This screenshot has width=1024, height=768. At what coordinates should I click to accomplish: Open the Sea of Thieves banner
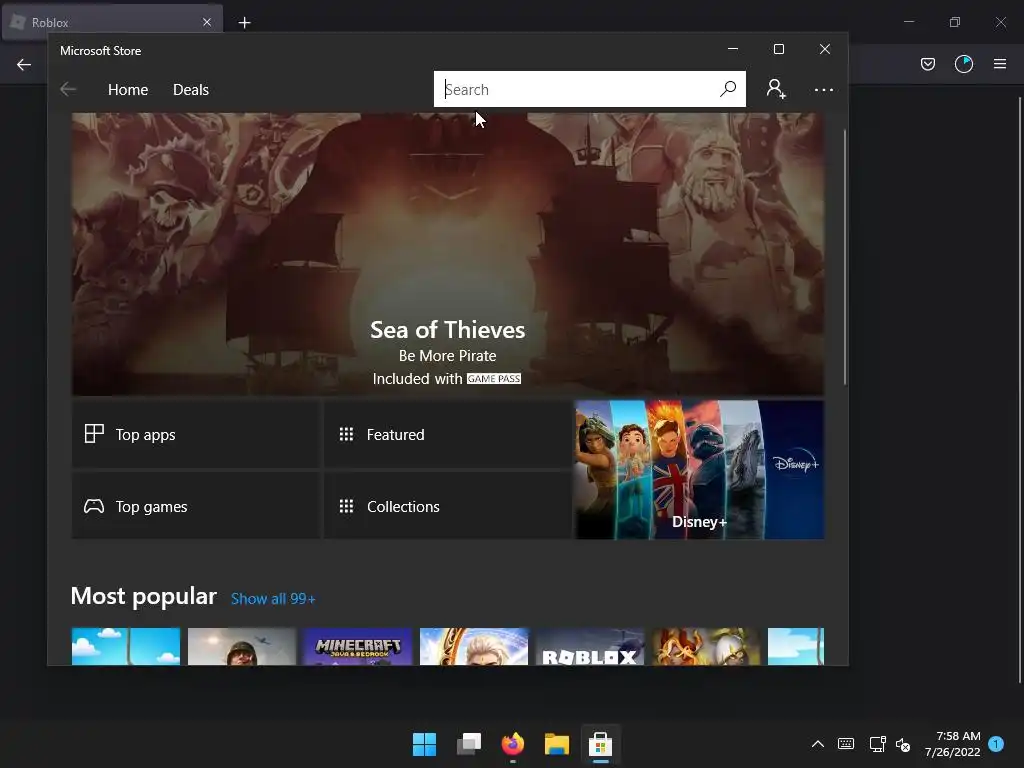point(447,254)
